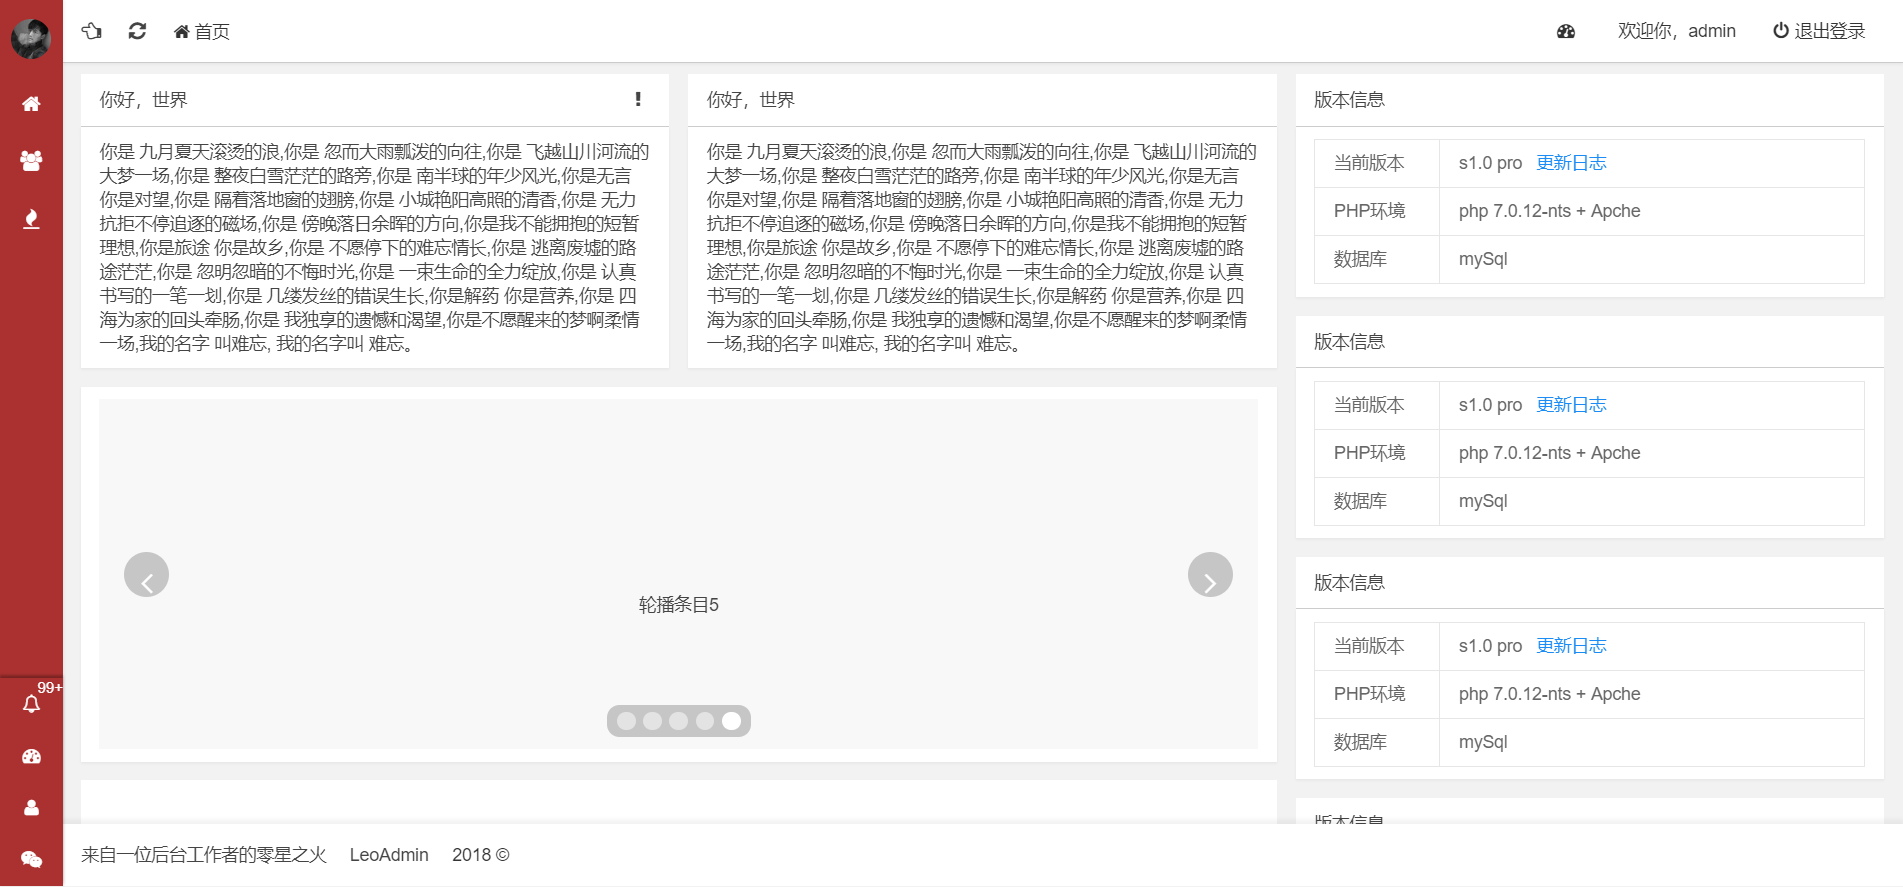
Task: Click the admin avatar photo
Action: coord(31,39)
